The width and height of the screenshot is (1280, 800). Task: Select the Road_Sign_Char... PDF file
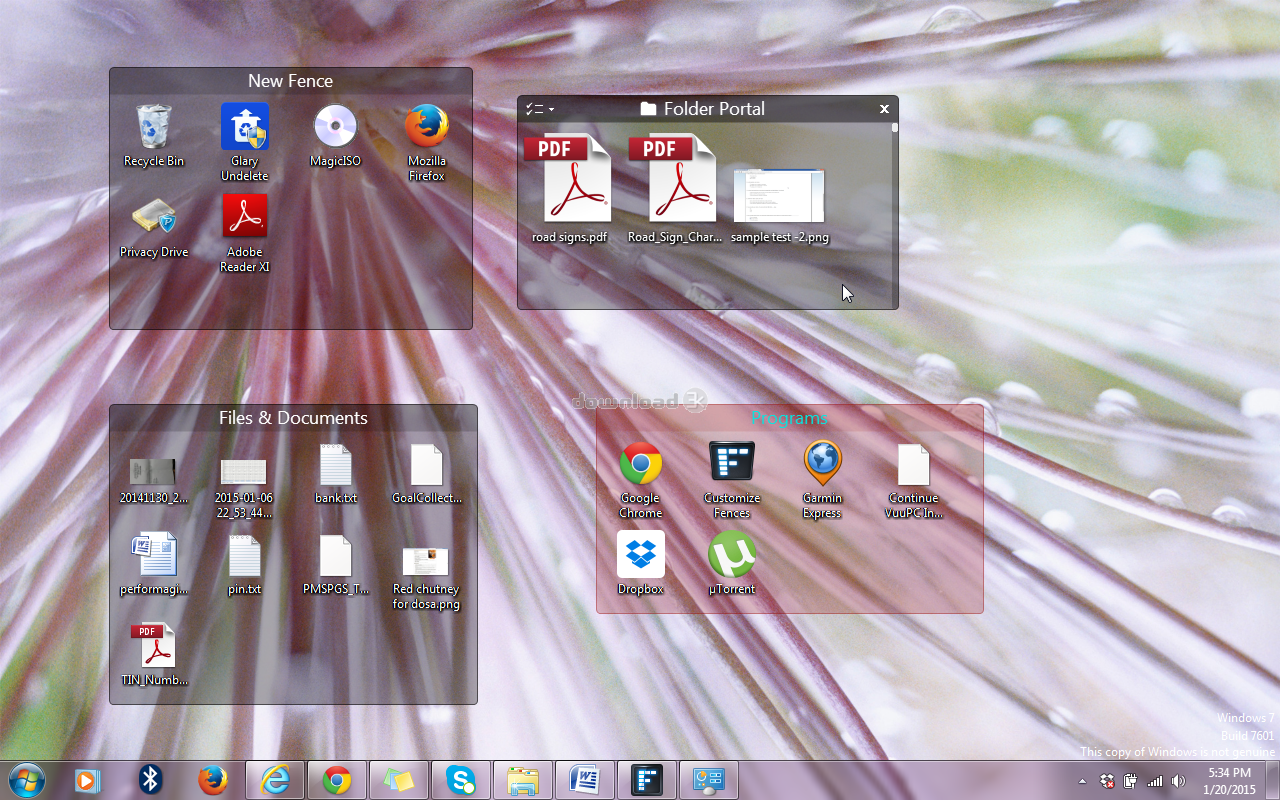[675, 190]
